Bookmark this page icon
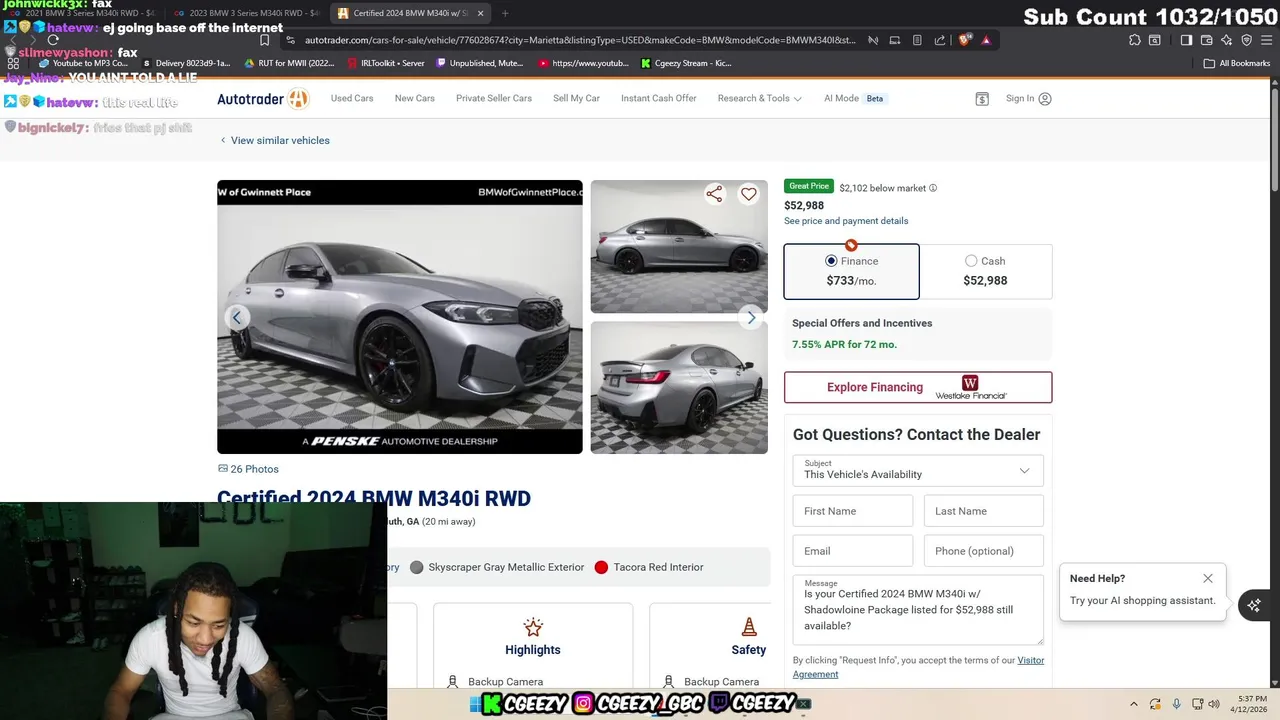 264,40
